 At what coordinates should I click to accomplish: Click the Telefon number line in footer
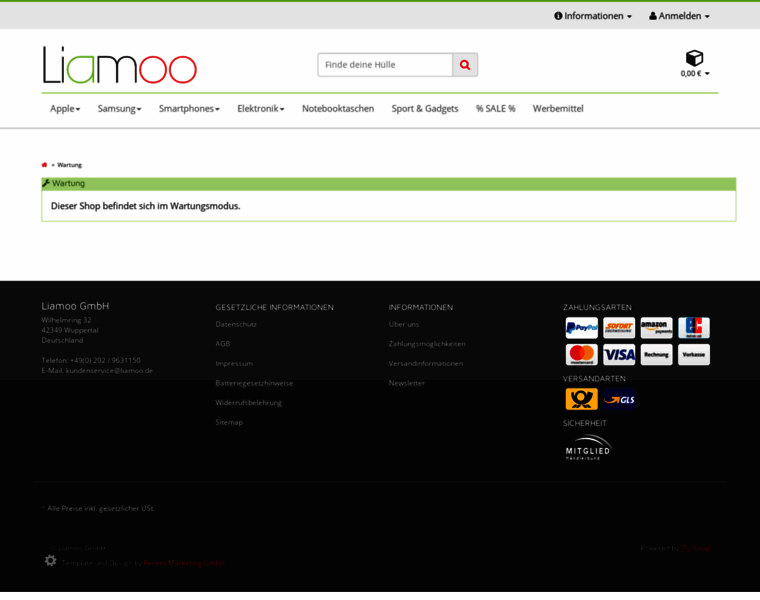click(91, 361)
